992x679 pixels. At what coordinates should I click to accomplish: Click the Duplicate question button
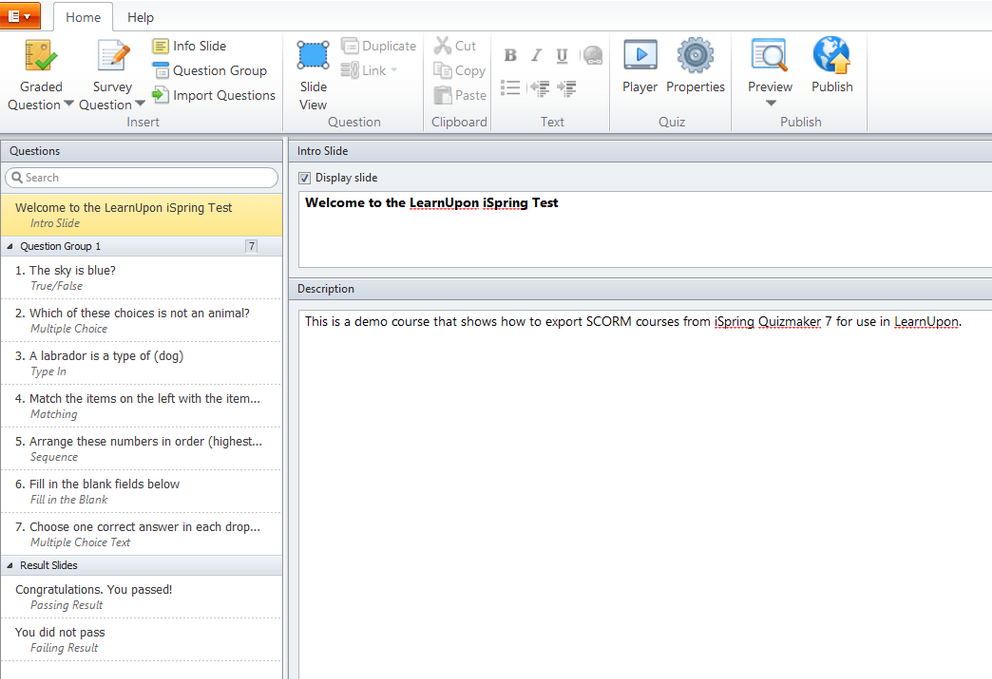378,46
